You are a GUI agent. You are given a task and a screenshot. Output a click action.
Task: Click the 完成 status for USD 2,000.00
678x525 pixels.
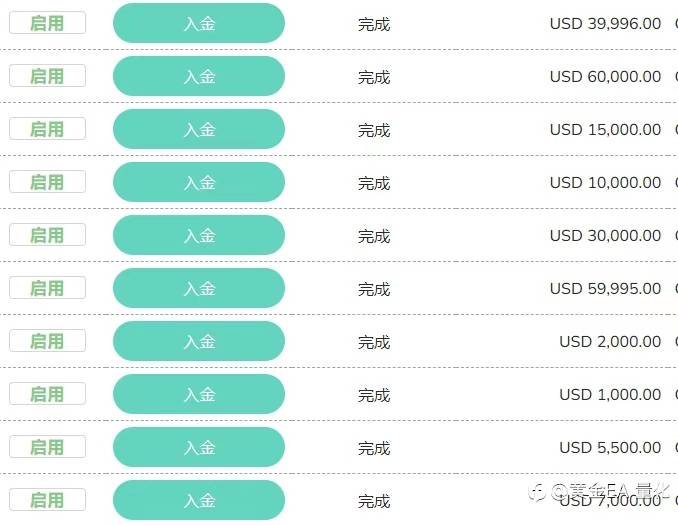(374, 342)
